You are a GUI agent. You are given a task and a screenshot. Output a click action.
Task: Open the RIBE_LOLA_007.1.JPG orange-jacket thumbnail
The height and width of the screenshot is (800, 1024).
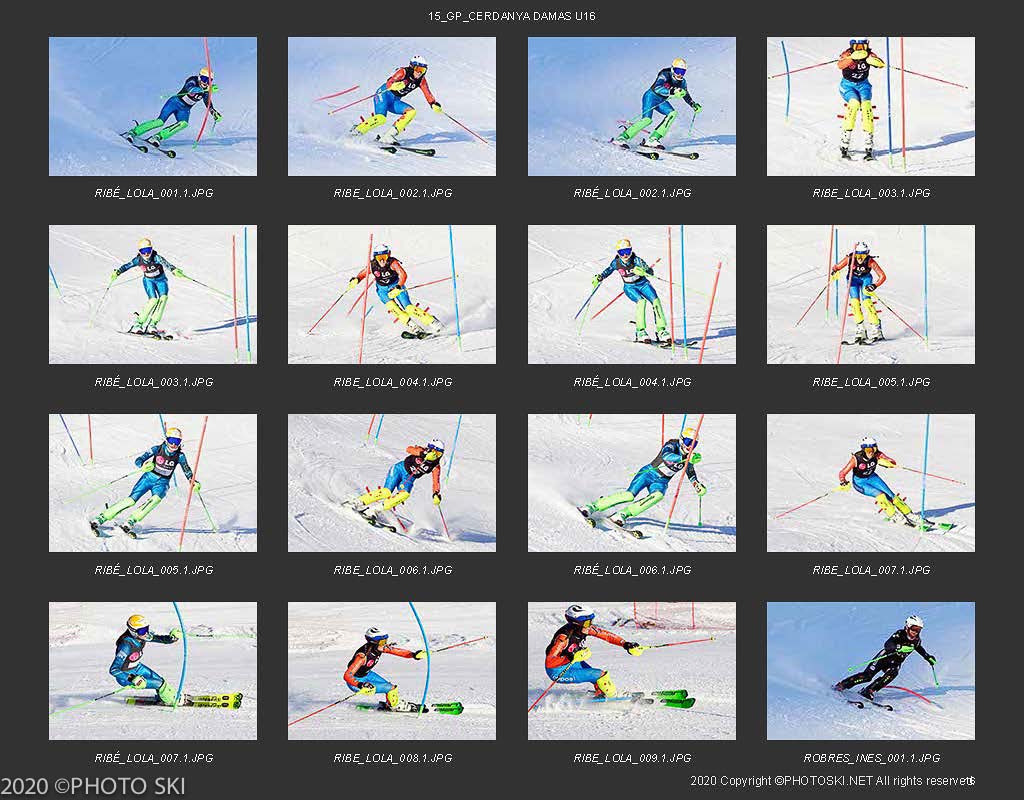click(x=871, y=483)
